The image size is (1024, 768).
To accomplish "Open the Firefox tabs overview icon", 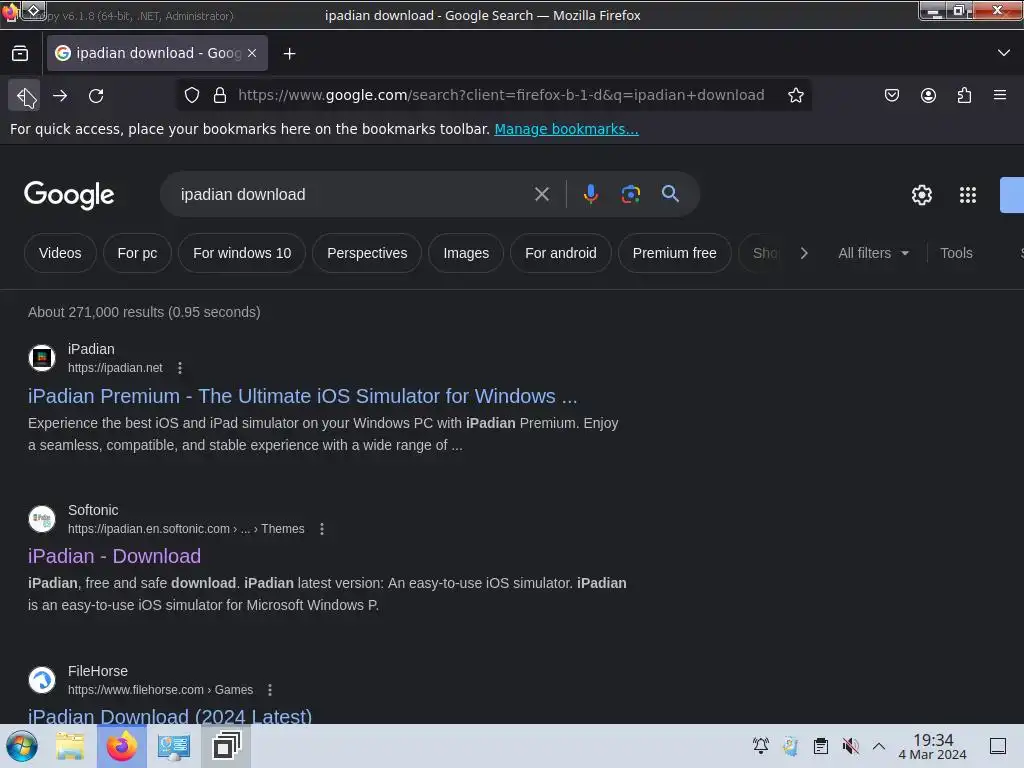I will [20, 54].
